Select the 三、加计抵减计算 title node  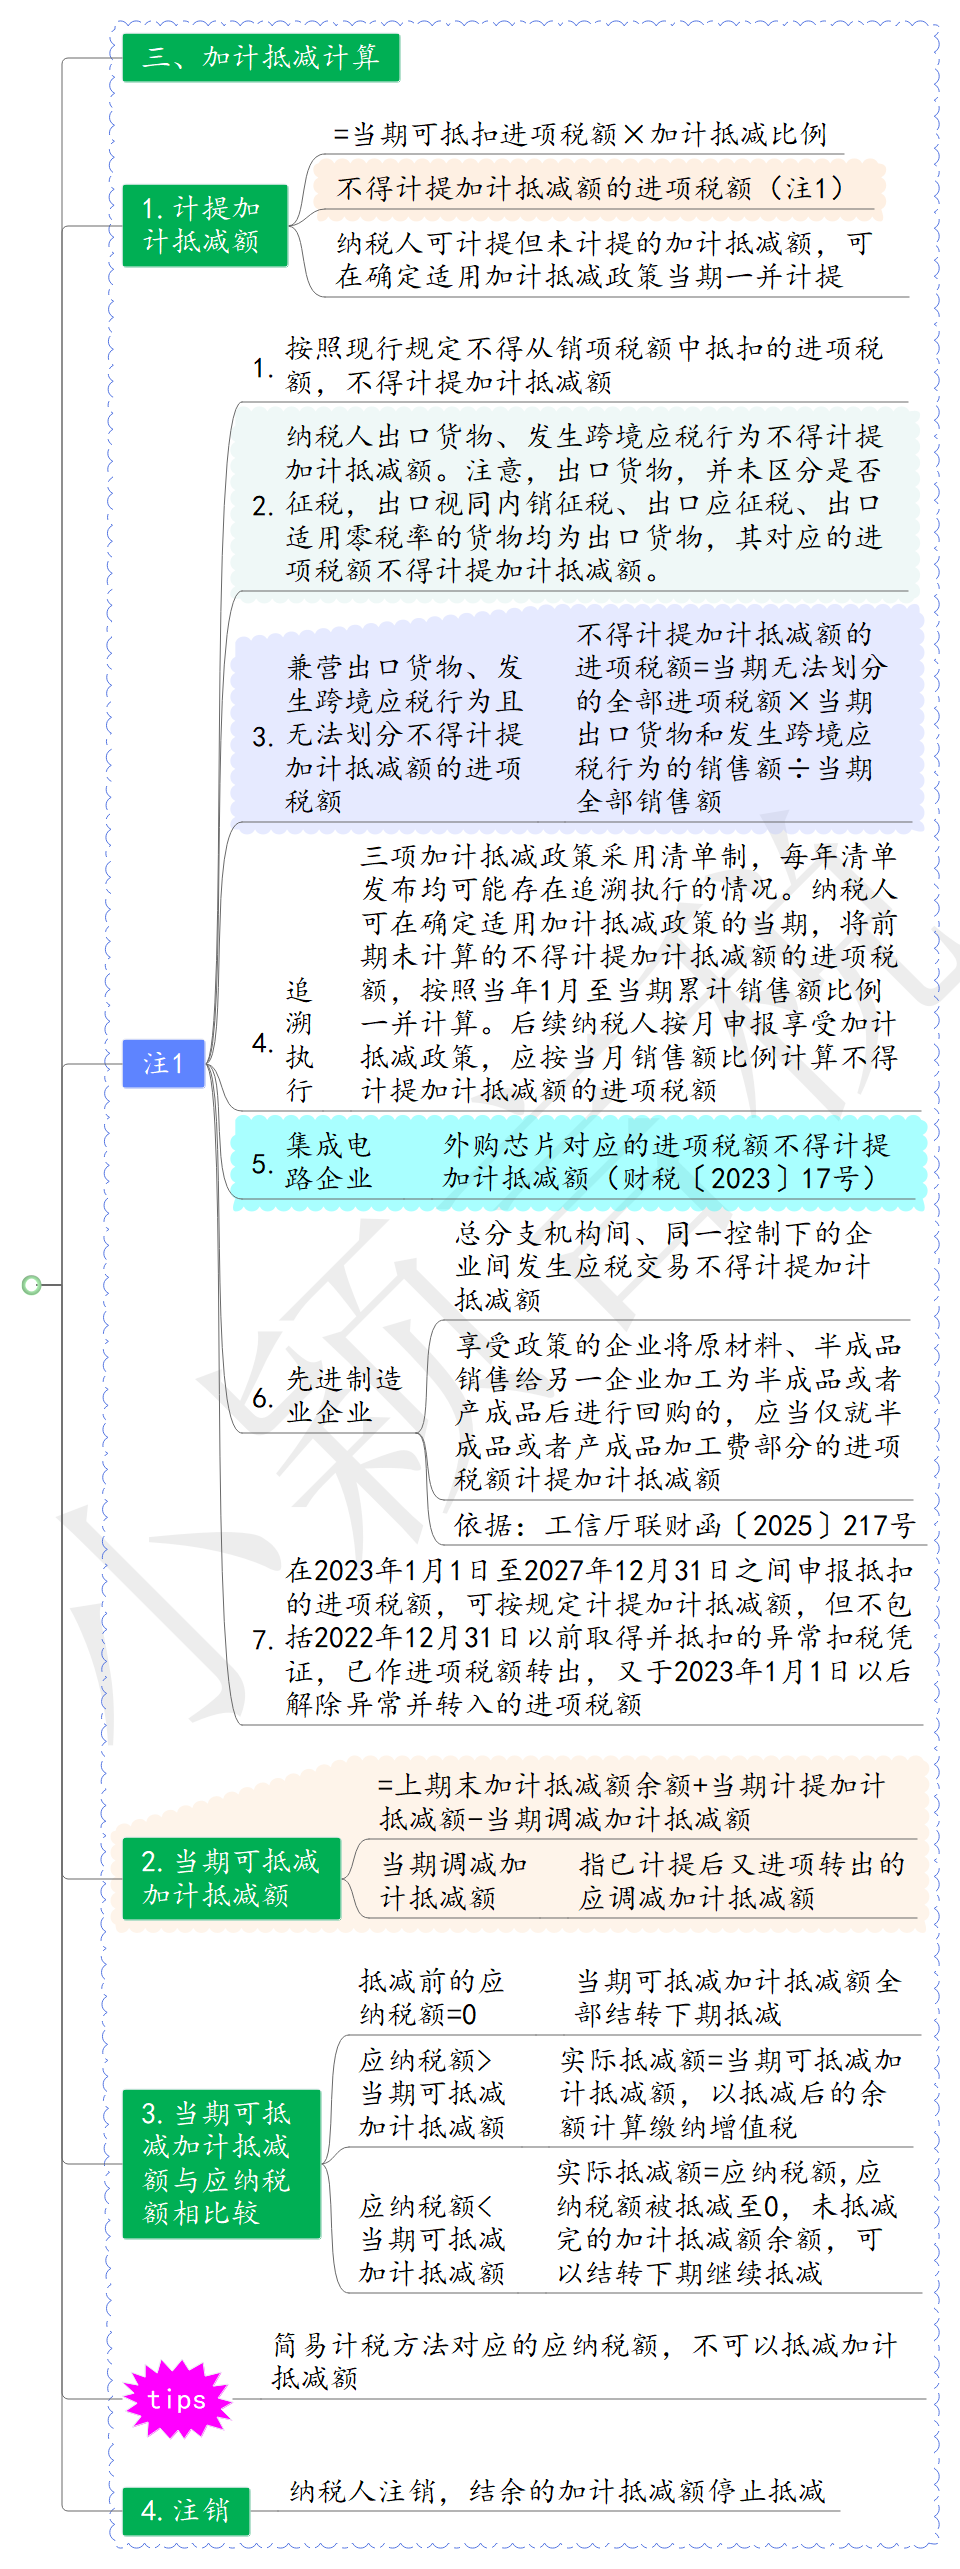coord(260,57)
